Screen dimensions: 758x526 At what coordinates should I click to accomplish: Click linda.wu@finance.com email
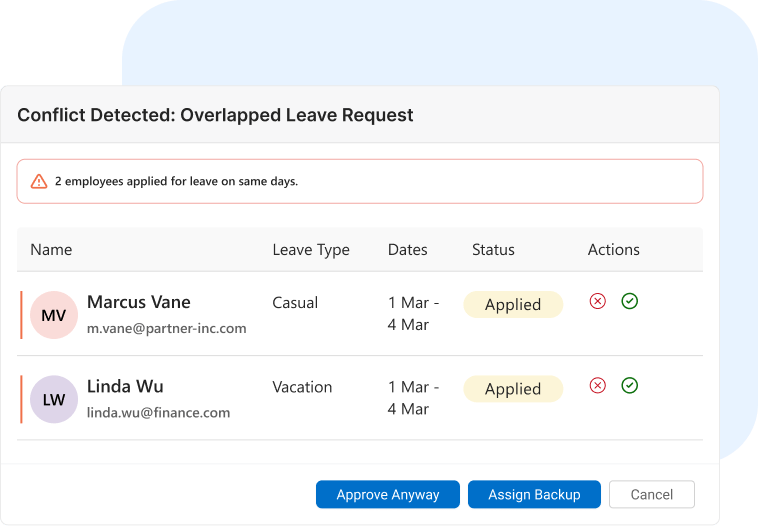pos(158,412)
